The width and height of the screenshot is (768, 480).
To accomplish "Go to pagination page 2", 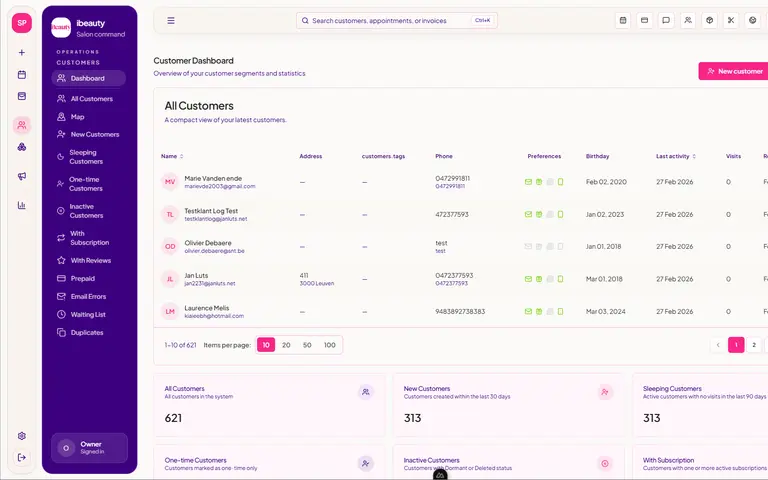I will coord(754,345).
